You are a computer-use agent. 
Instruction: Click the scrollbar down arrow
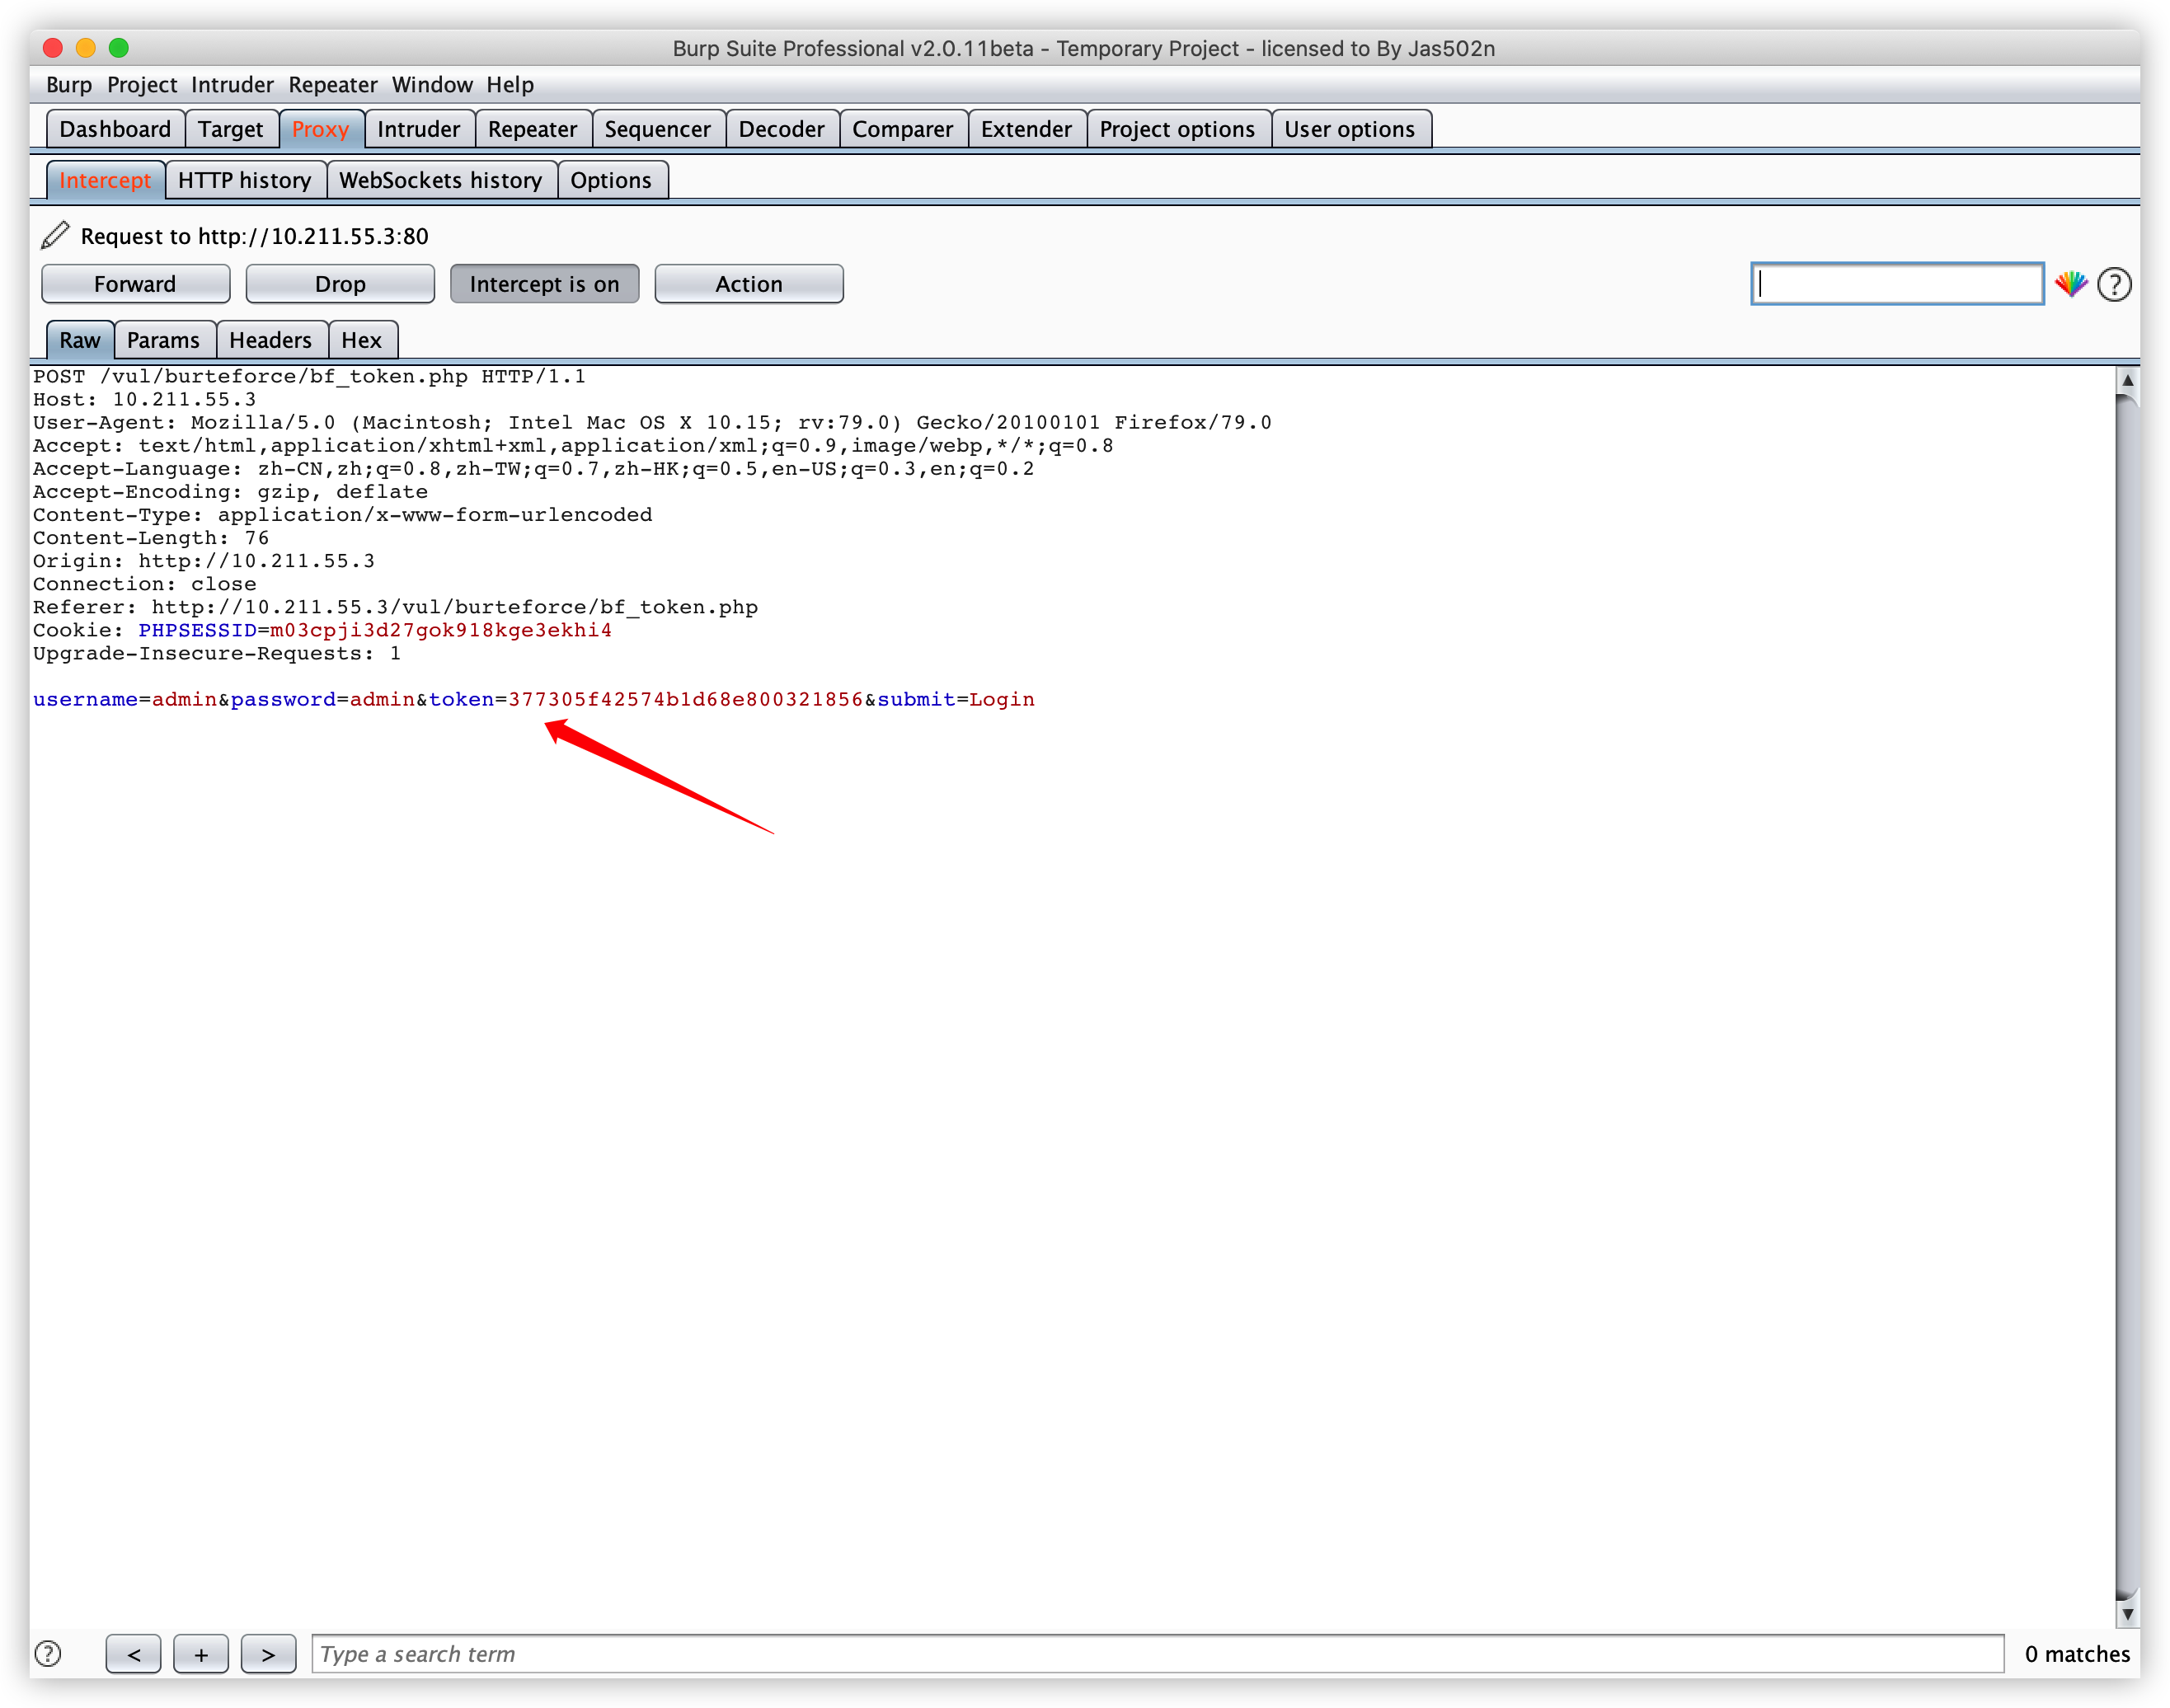click(x=2128, y=1614)
